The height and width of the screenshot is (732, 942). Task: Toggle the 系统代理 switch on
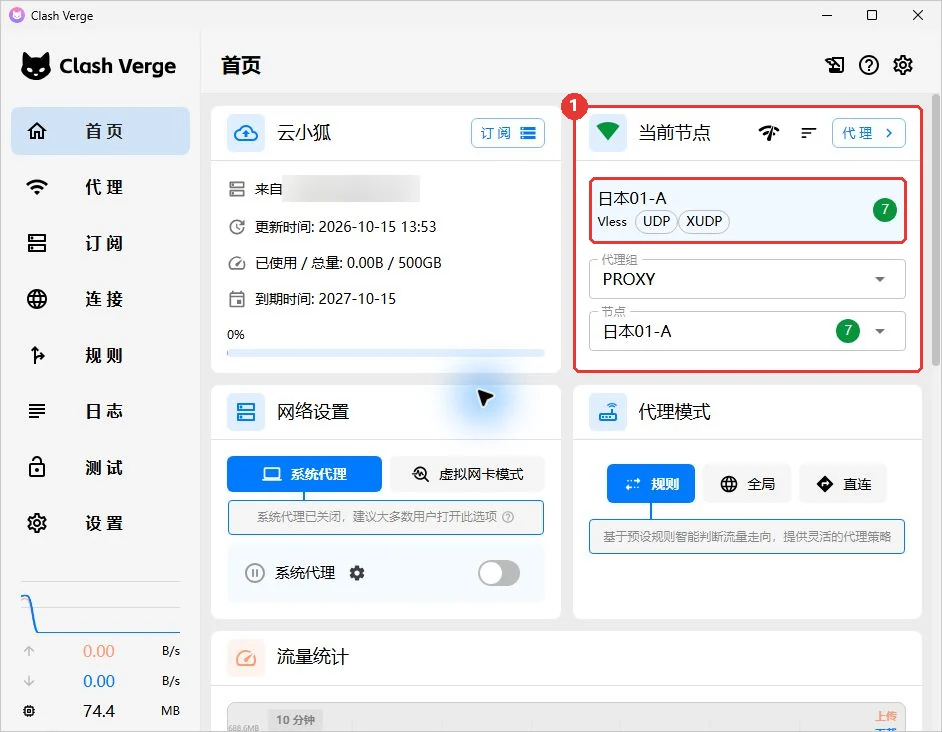pos(499,573)
